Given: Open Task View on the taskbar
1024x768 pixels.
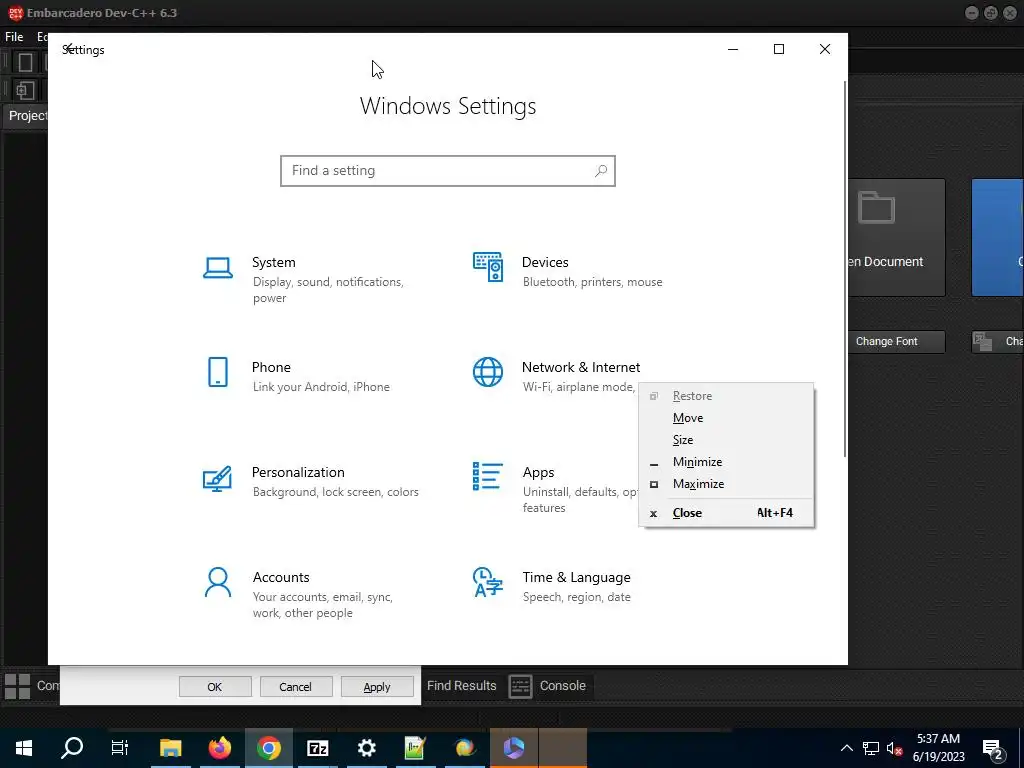Looking at the screenshot, I should point(120,748).
